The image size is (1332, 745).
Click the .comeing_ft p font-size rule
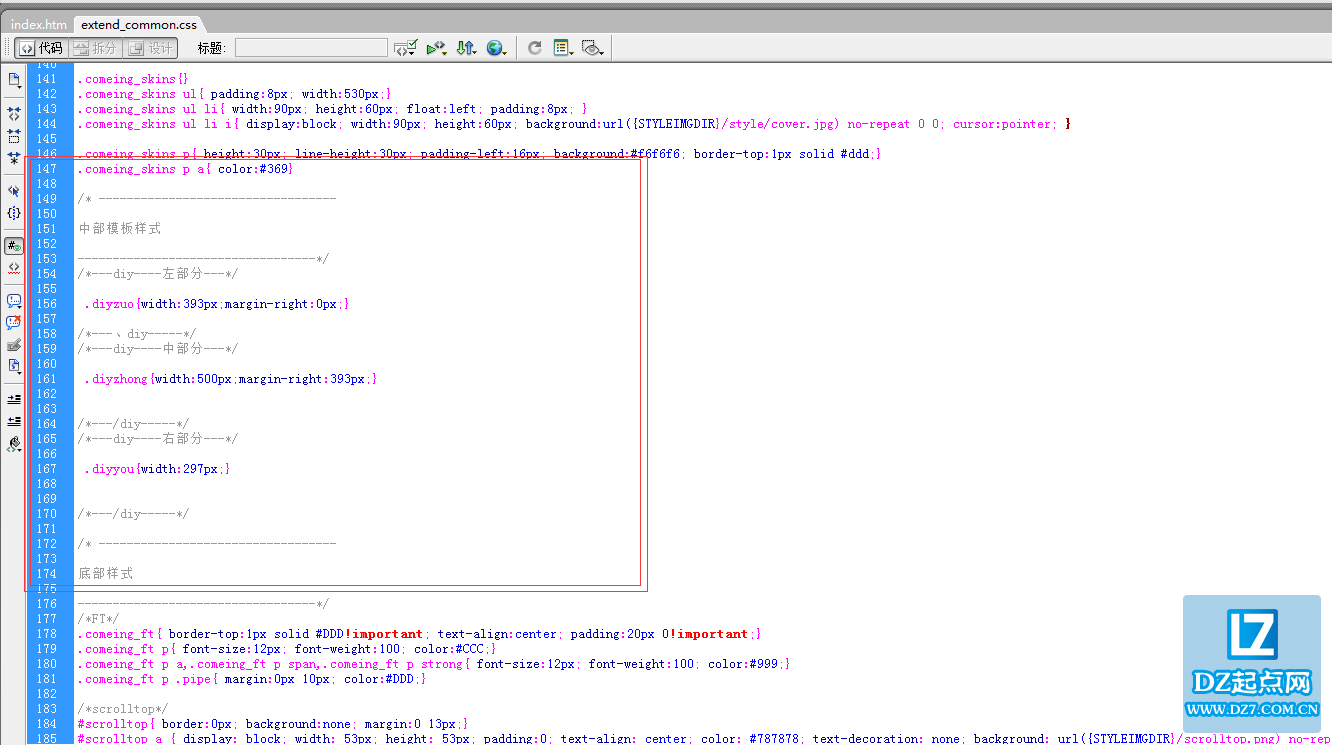[x=287, y=649]
